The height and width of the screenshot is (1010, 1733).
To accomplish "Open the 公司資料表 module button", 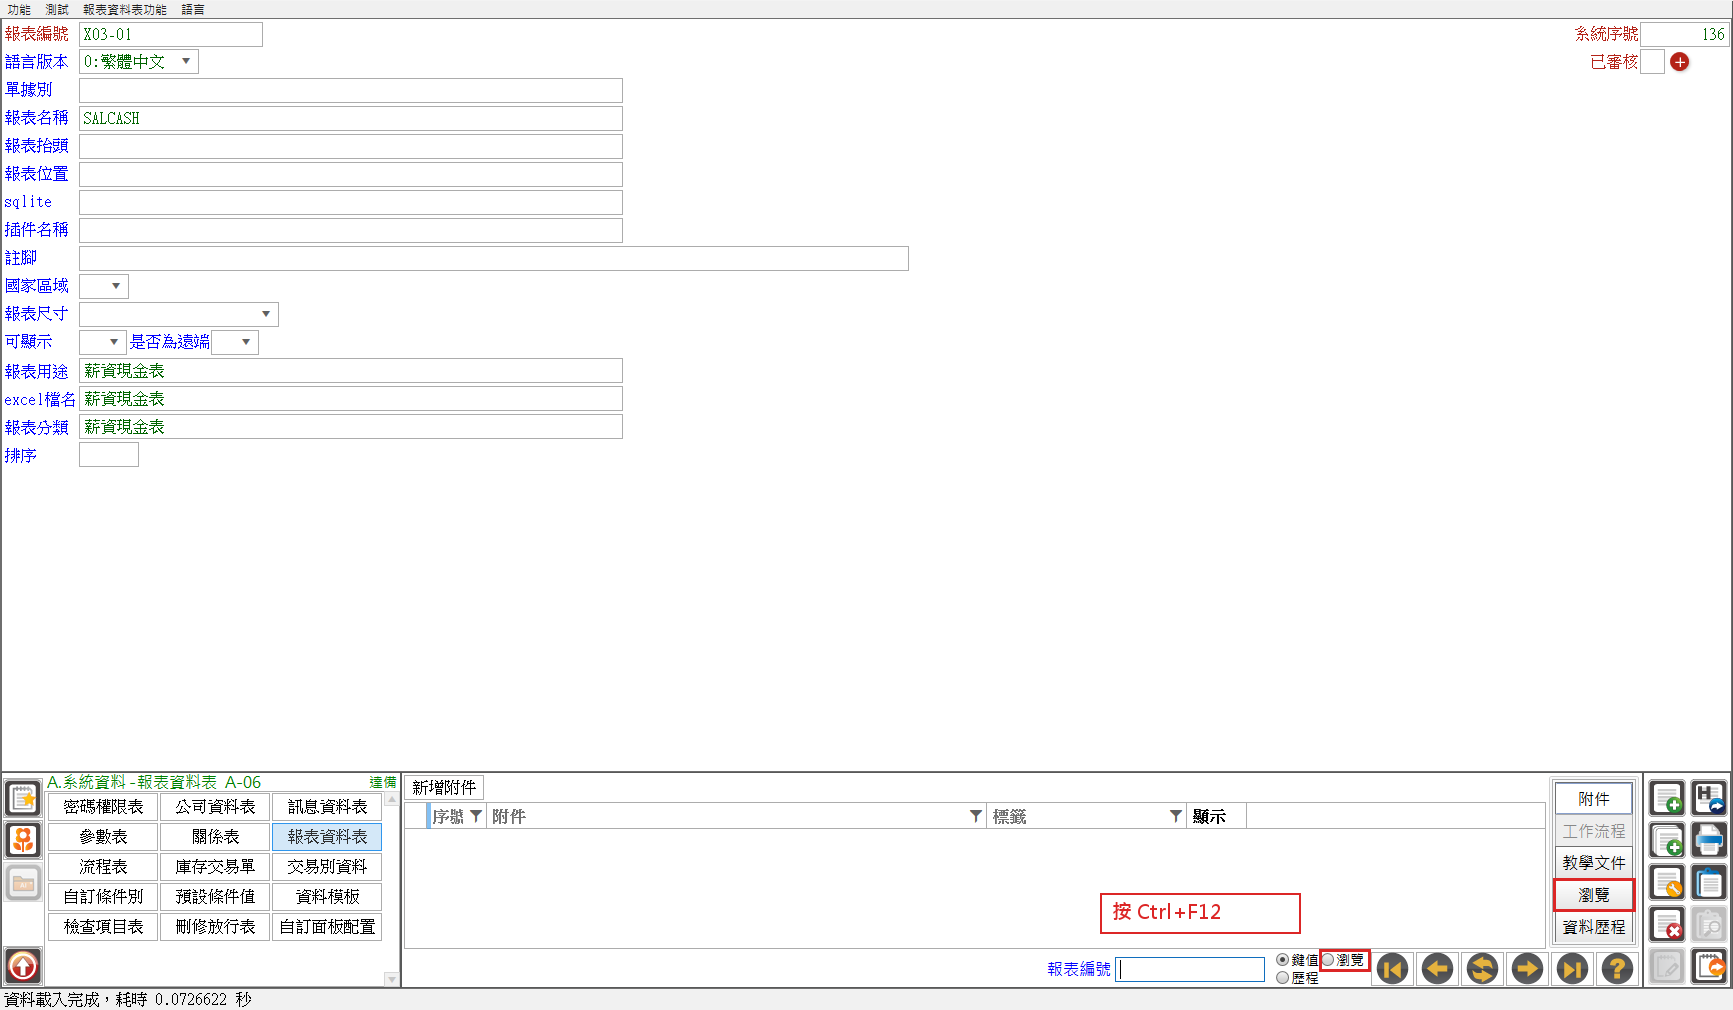I will coord(215,807).
